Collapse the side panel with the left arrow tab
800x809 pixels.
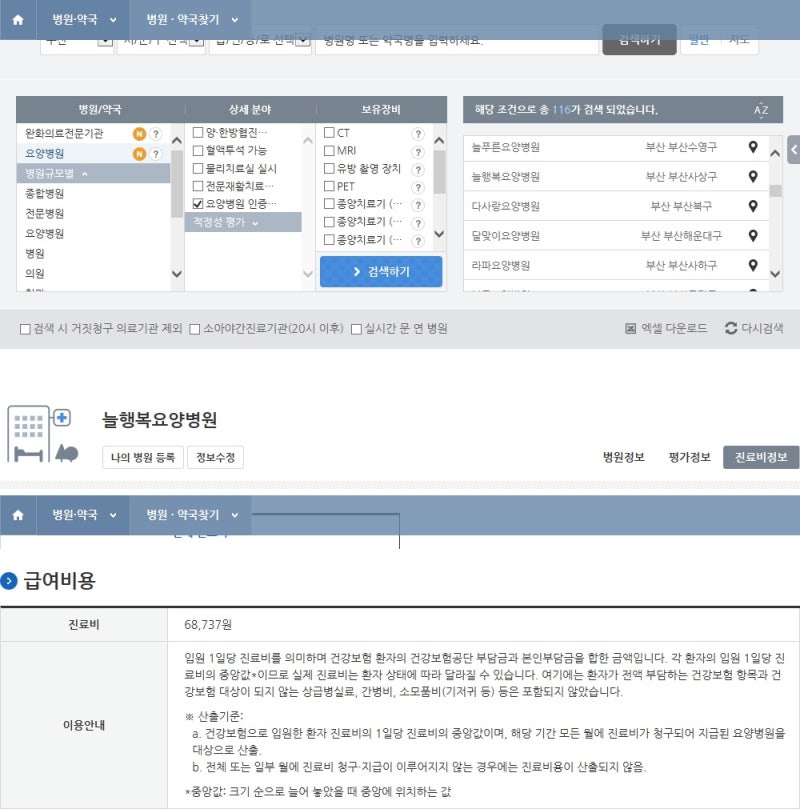[x=794, y=150]
